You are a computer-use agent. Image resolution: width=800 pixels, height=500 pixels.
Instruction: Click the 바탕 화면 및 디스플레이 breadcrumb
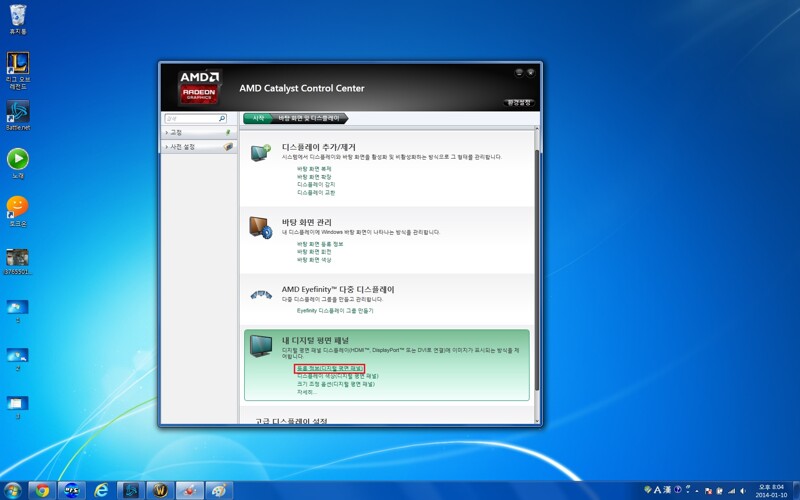pos(309,118)
